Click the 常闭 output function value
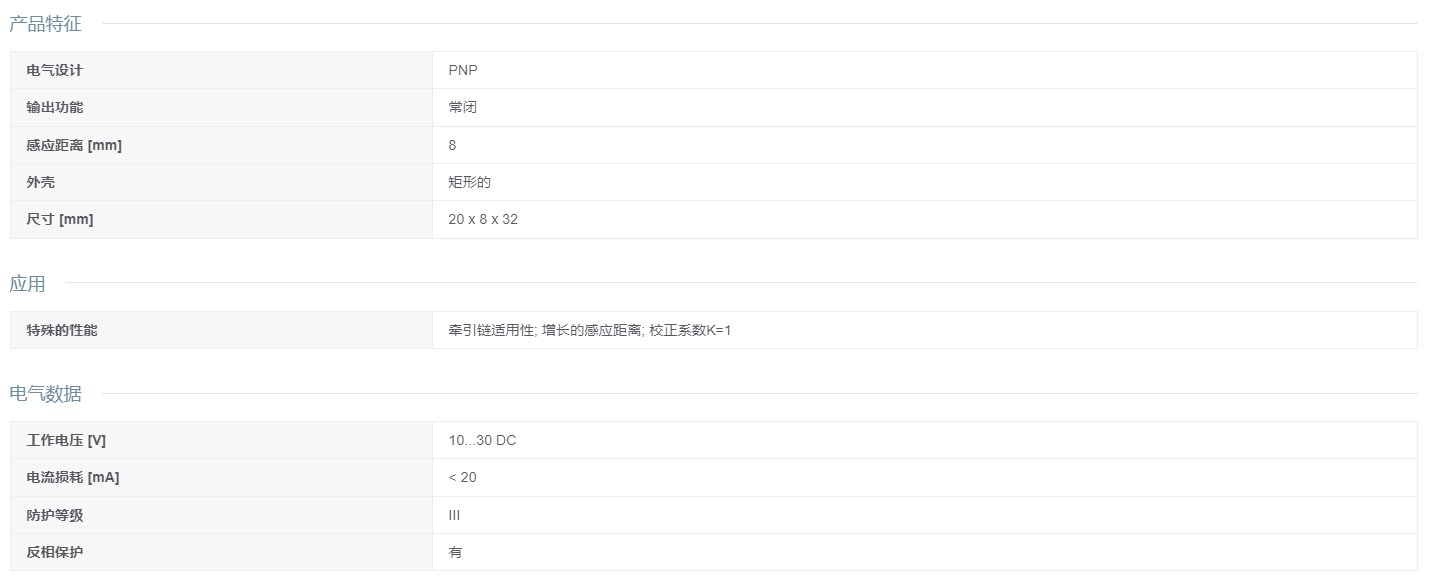The width and height of the screenshot is (1432, 577). coord(463,107)
